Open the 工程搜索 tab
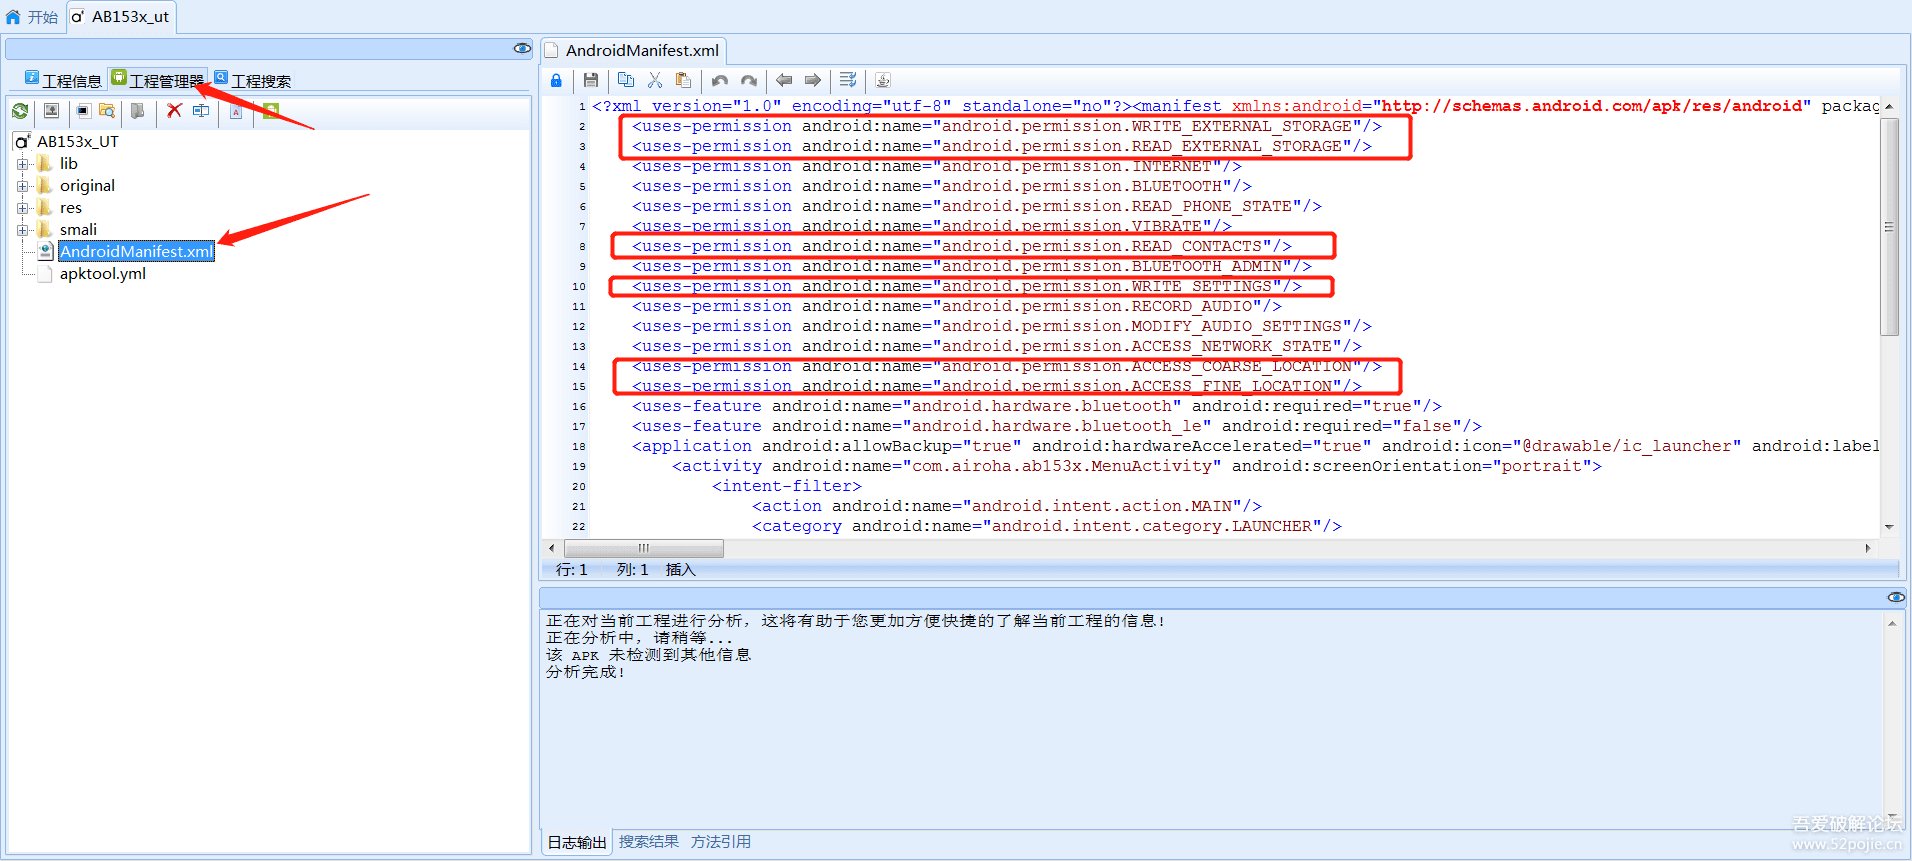Image resolution: width=1912 pixels, height=861 pixels. click(253, 81)
